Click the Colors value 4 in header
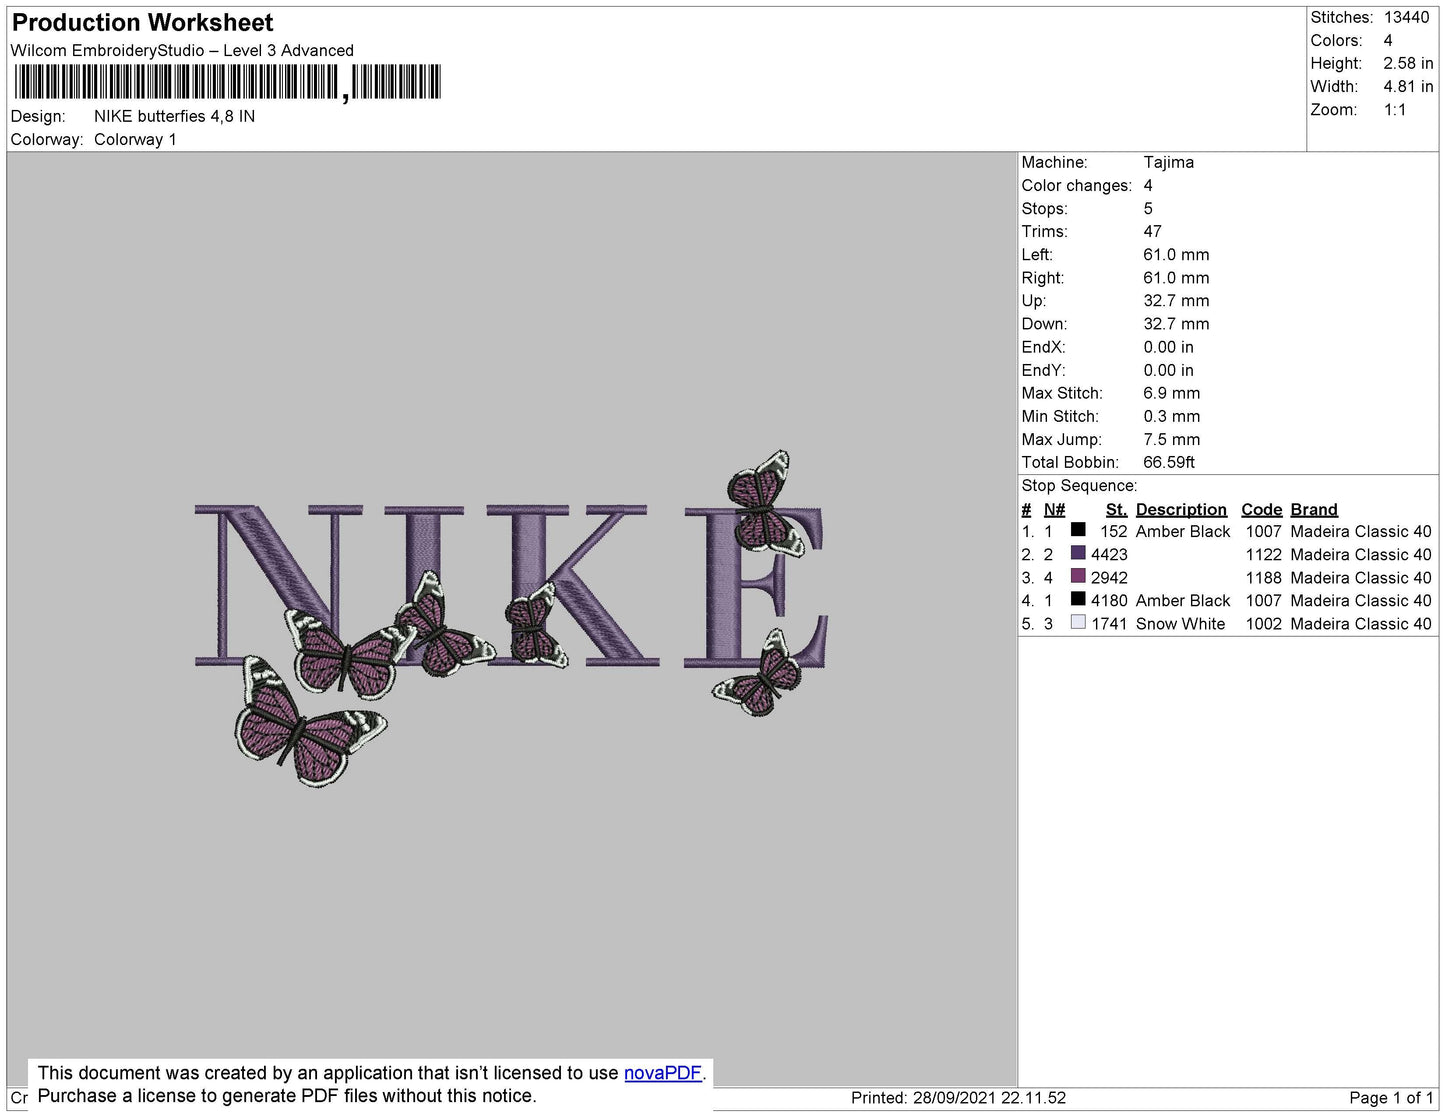 click(x=1388, y=40)
